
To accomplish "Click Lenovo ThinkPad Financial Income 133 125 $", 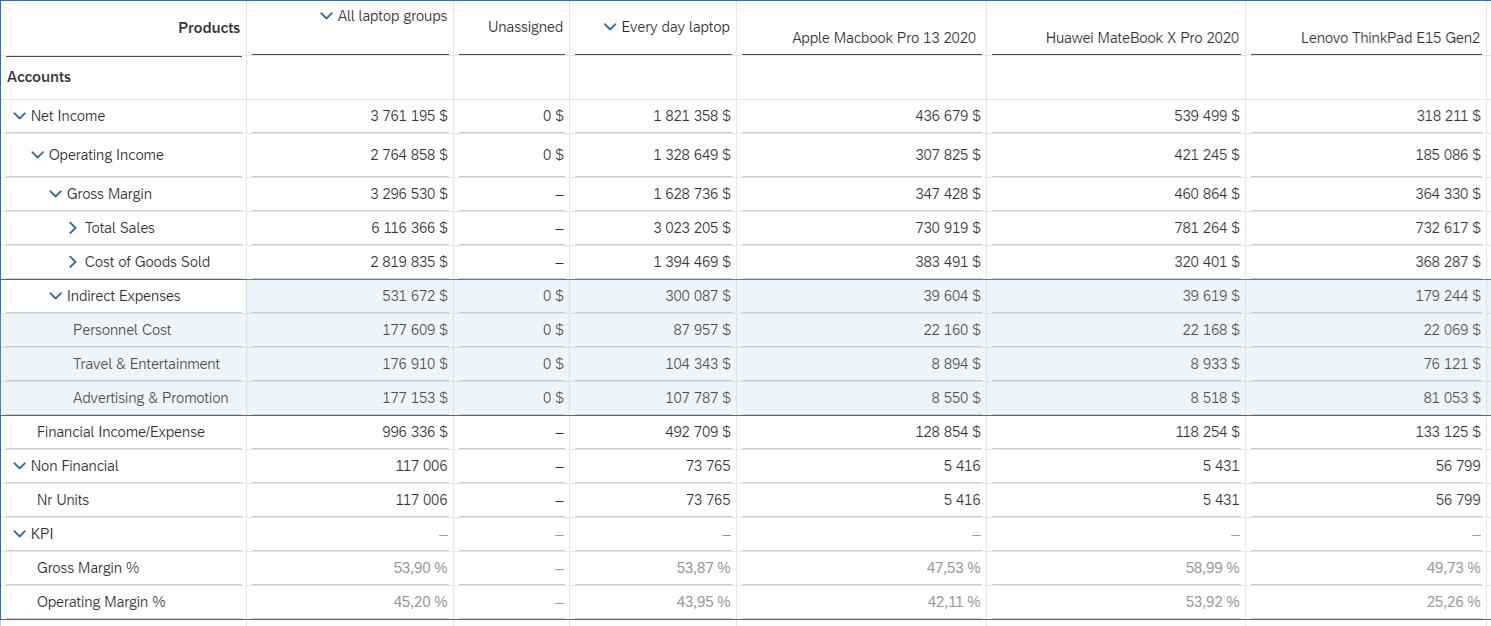I will click(x=1448, y=432).
